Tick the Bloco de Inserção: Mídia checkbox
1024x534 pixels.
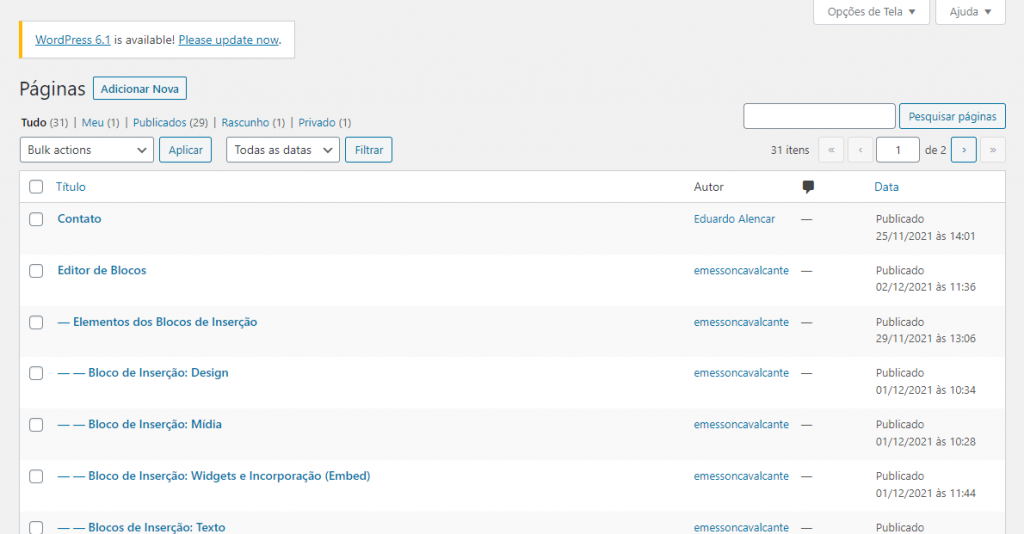coord(36,424)
